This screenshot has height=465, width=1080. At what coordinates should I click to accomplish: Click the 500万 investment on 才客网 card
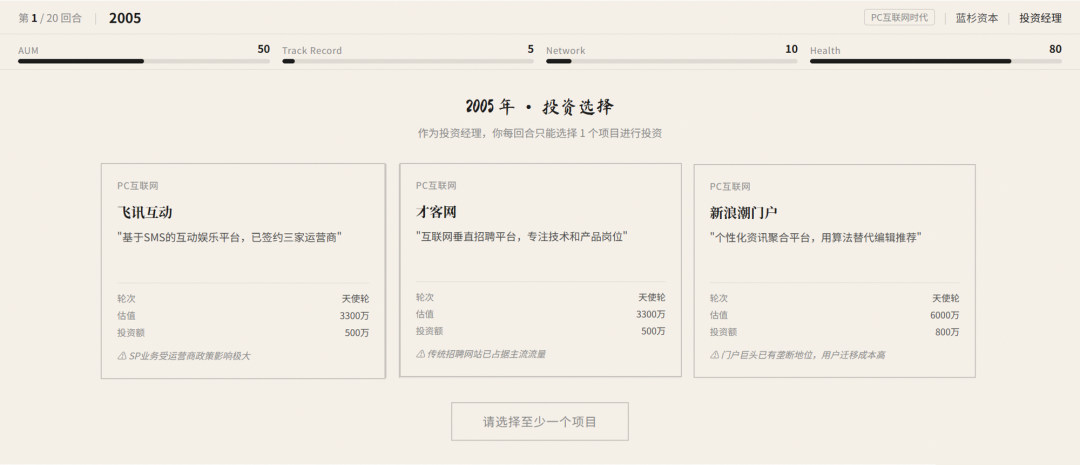coord(653,331)
